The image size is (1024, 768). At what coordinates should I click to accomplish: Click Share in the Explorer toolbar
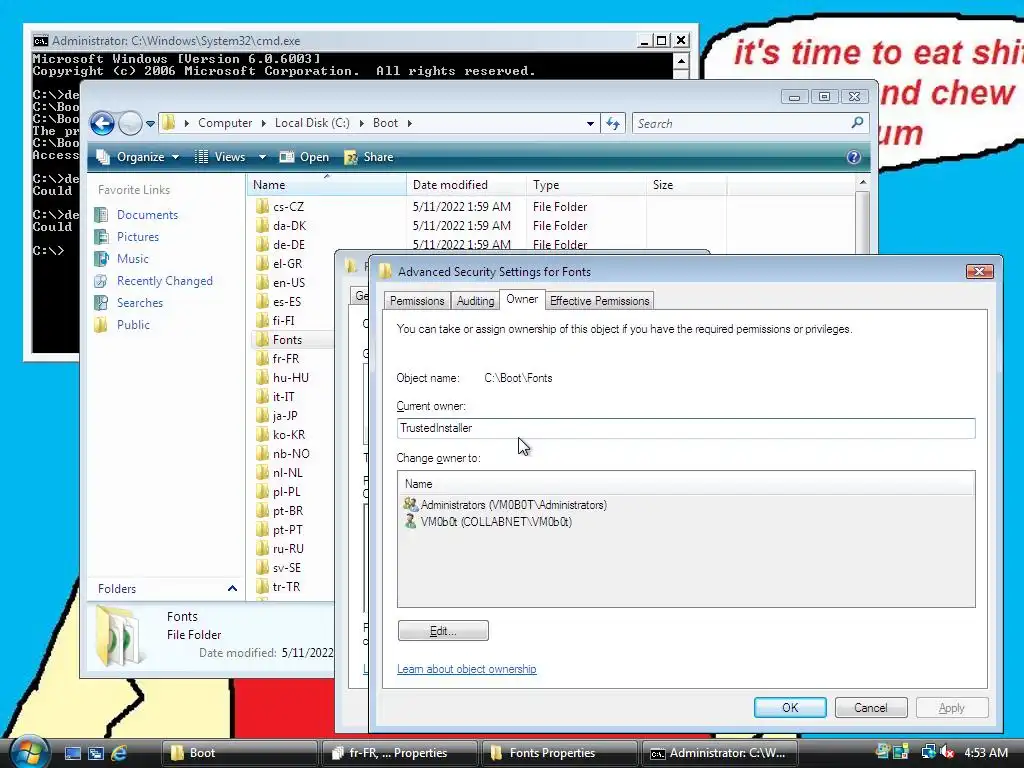tap(369, 157)
